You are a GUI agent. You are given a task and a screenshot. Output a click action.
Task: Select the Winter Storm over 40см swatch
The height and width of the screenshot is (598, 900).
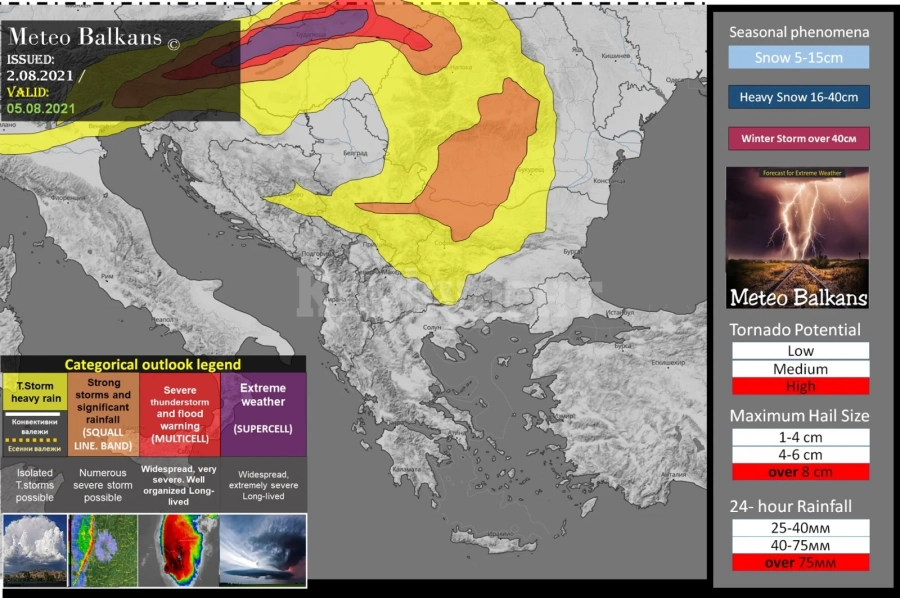[798, 138]
